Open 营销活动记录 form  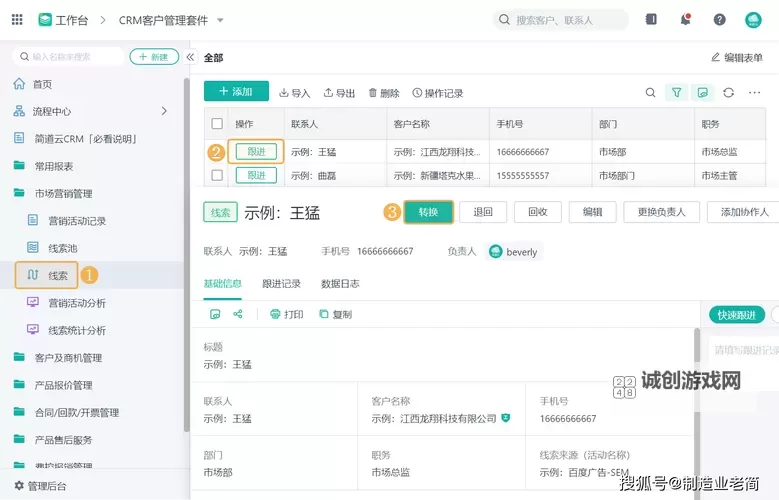pyautogui.click(x=77, y=221)
